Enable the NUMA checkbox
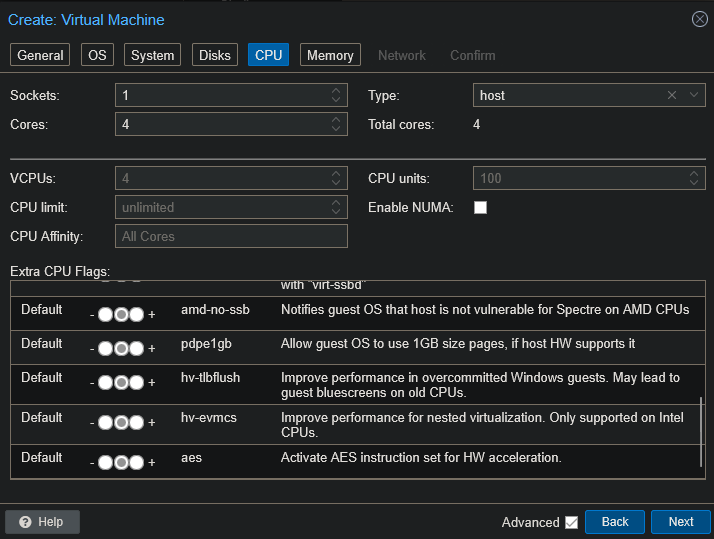The height and width of the screenshot is (539, 714). point(480,207)
